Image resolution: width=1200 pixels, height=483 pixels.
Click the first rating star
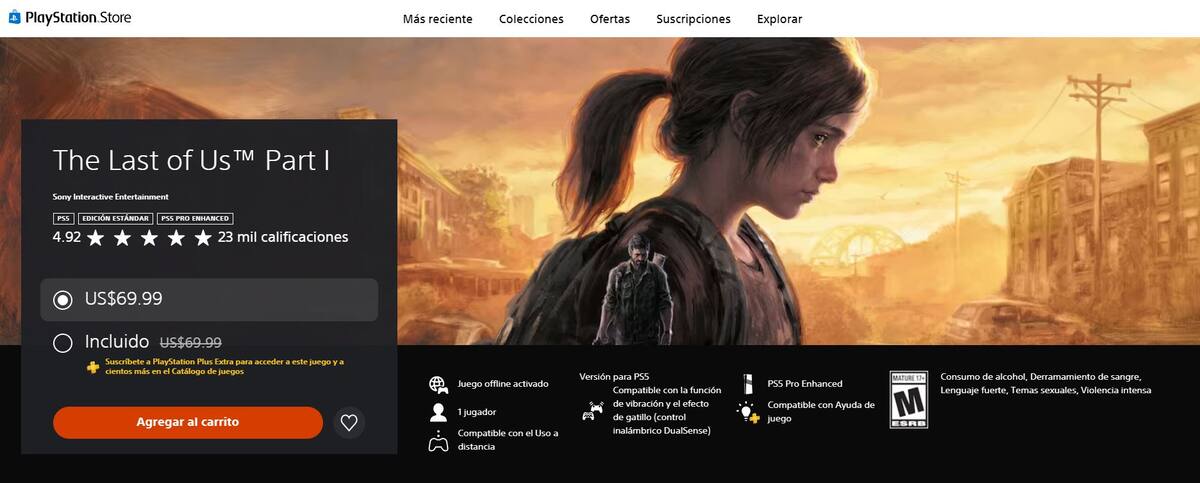click(95, 237)
